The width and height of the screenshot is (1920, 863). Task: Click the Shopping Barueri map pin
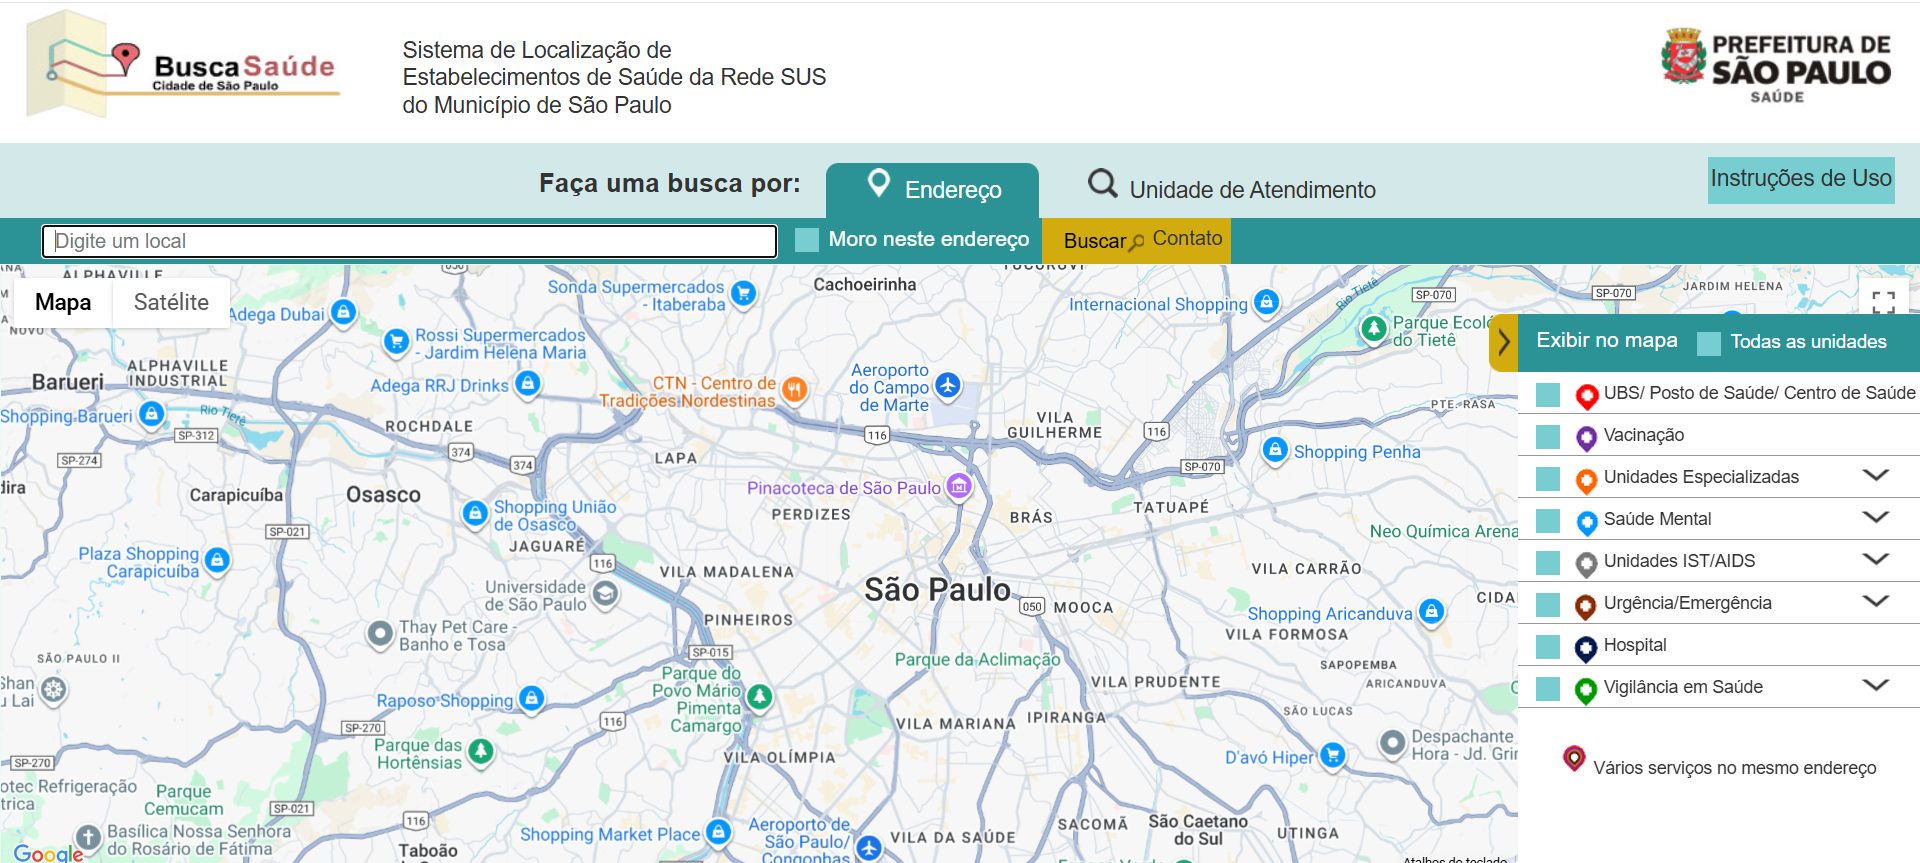[x=151, y=414]
